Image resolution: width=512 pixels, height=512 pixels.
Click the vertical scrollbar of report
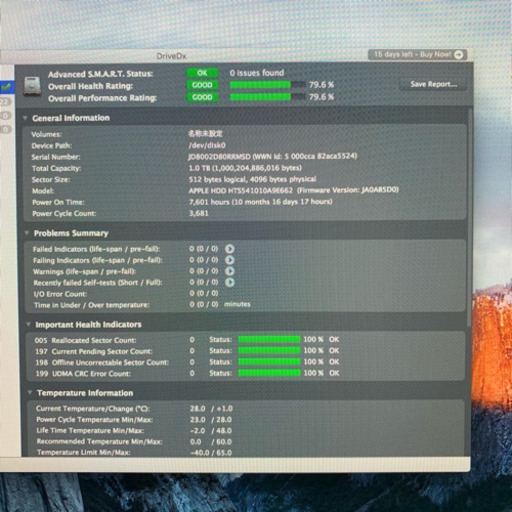(x=470, y=217)
